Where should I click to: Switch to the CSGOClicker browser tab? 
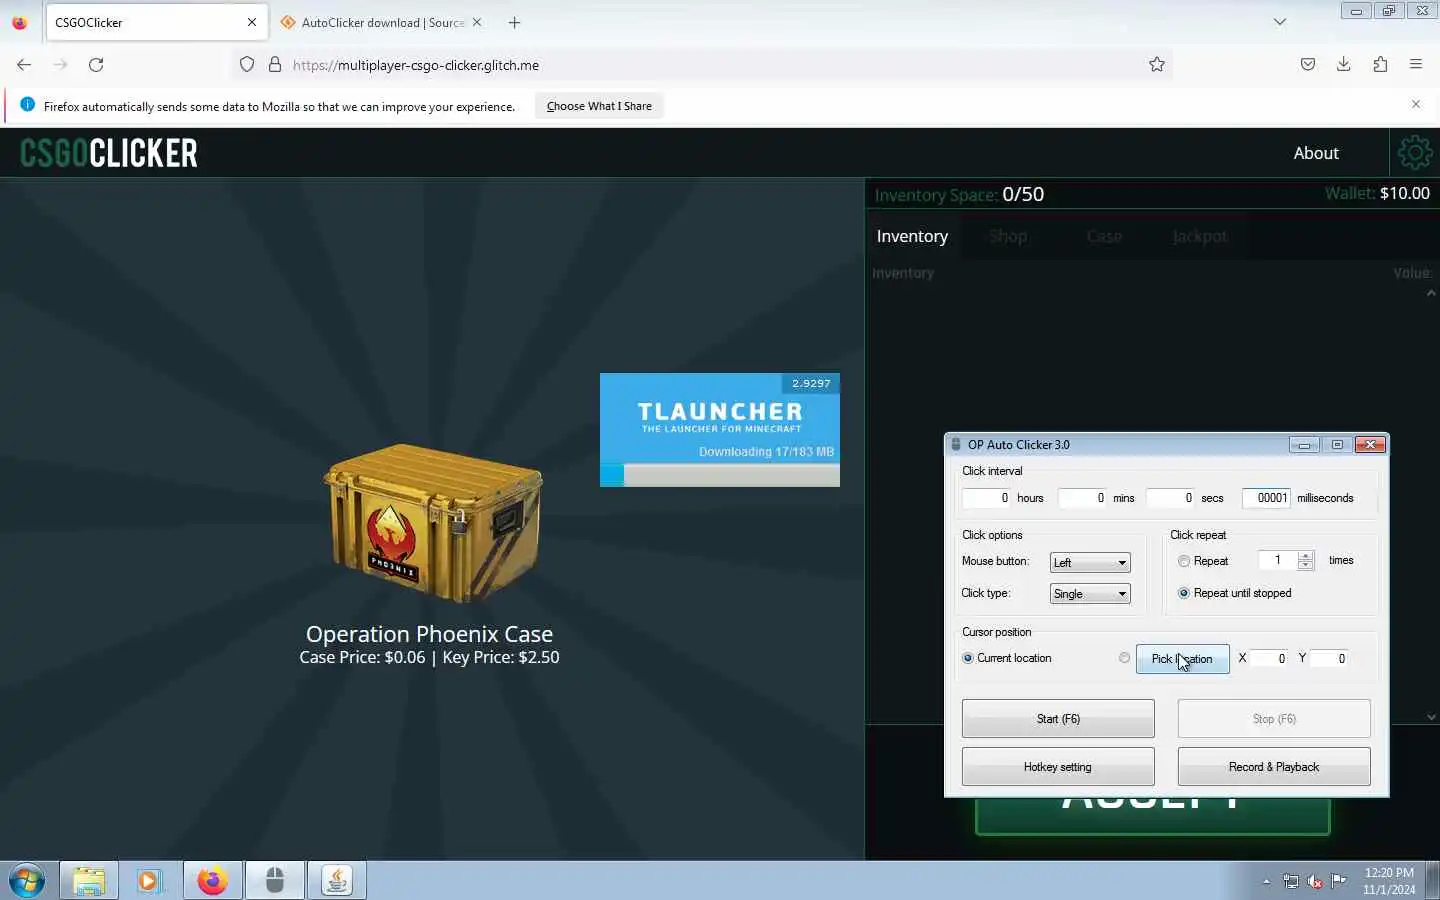point(156,22)
